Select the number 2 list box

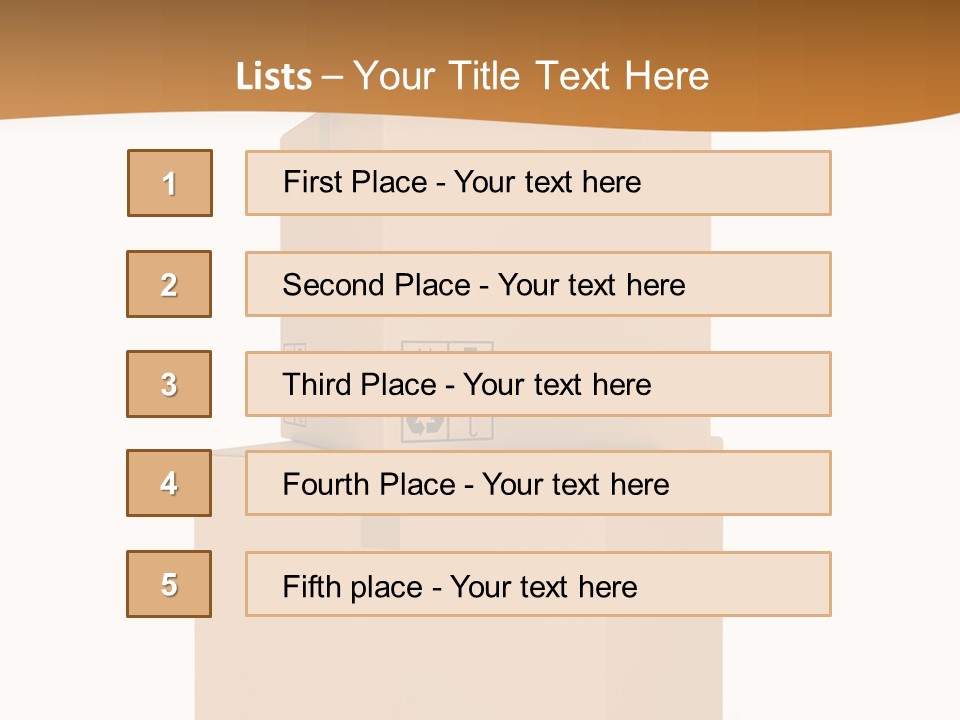[169, 284]
